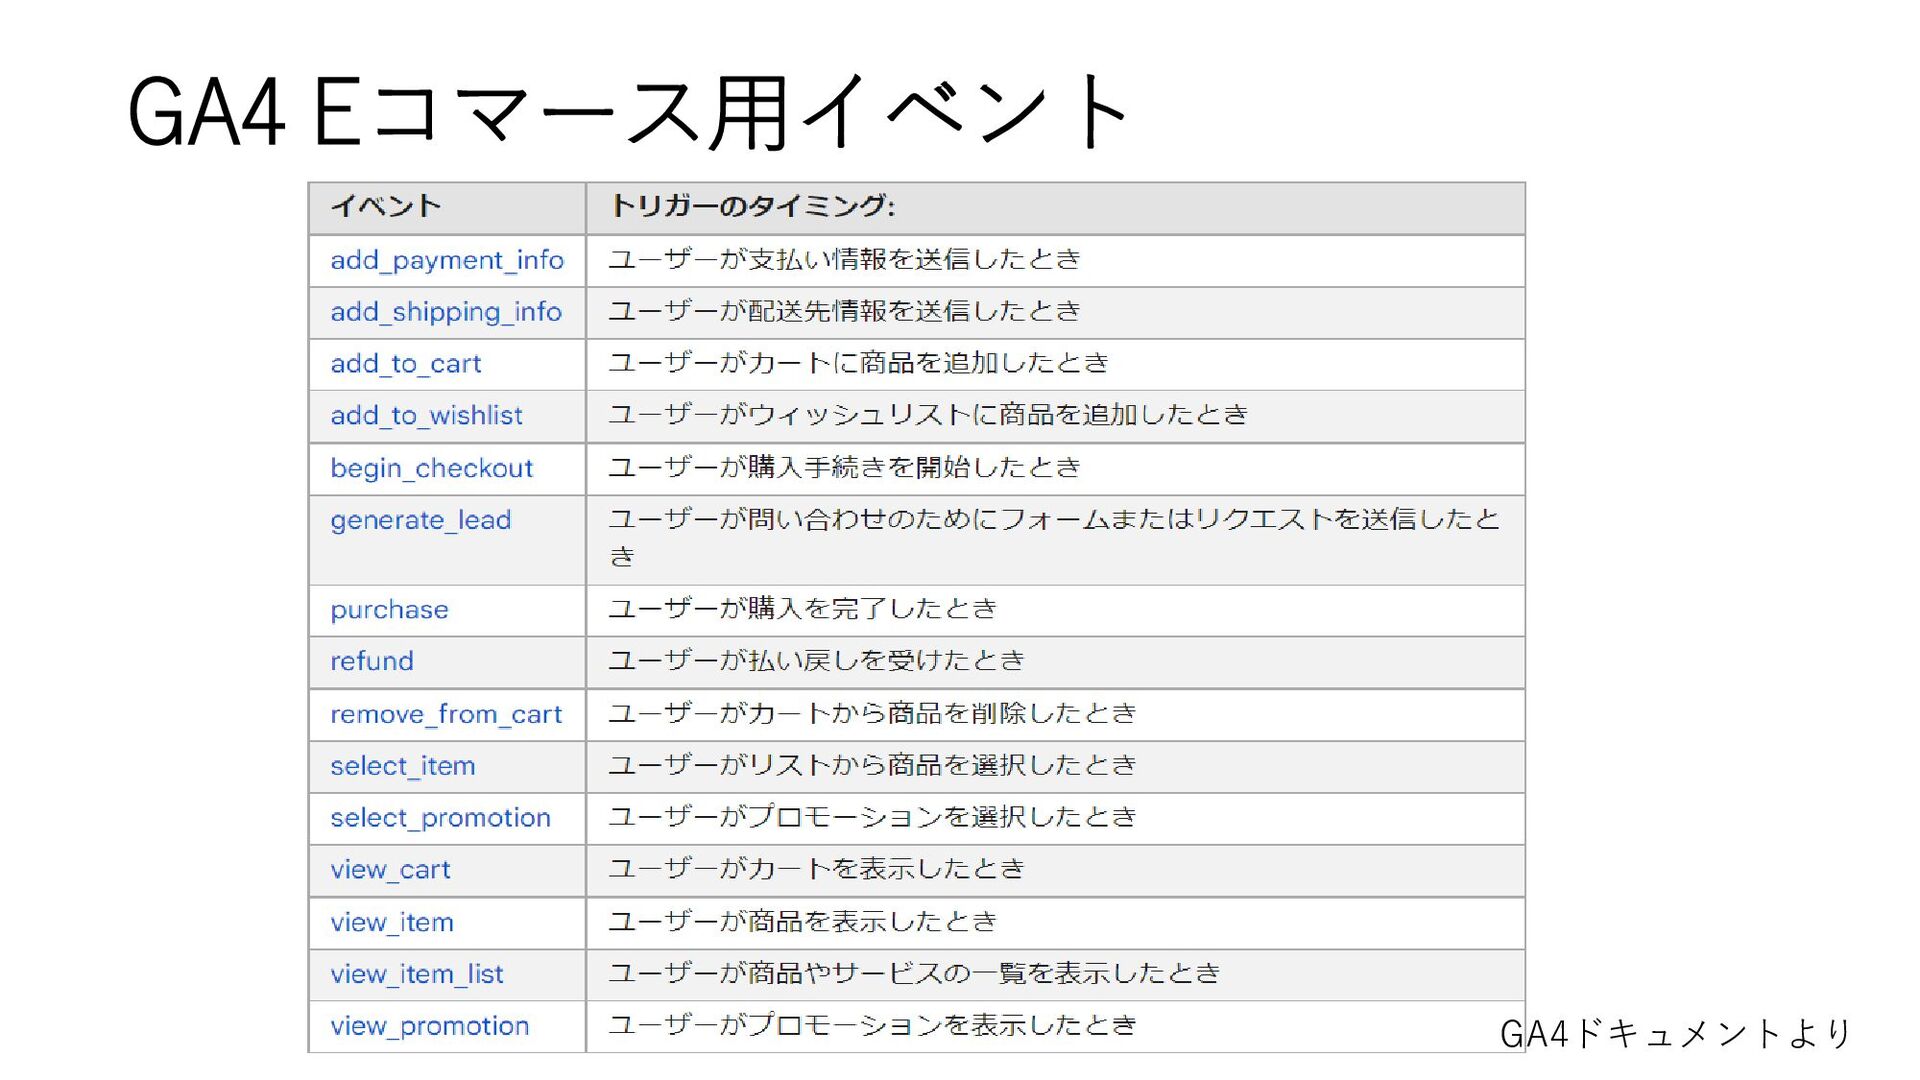Select text ユーザーがカートから商品を削除したとき
The height and width of the screenshot is (1080, 1920).
pyautogui.click(x=873, y=713)
